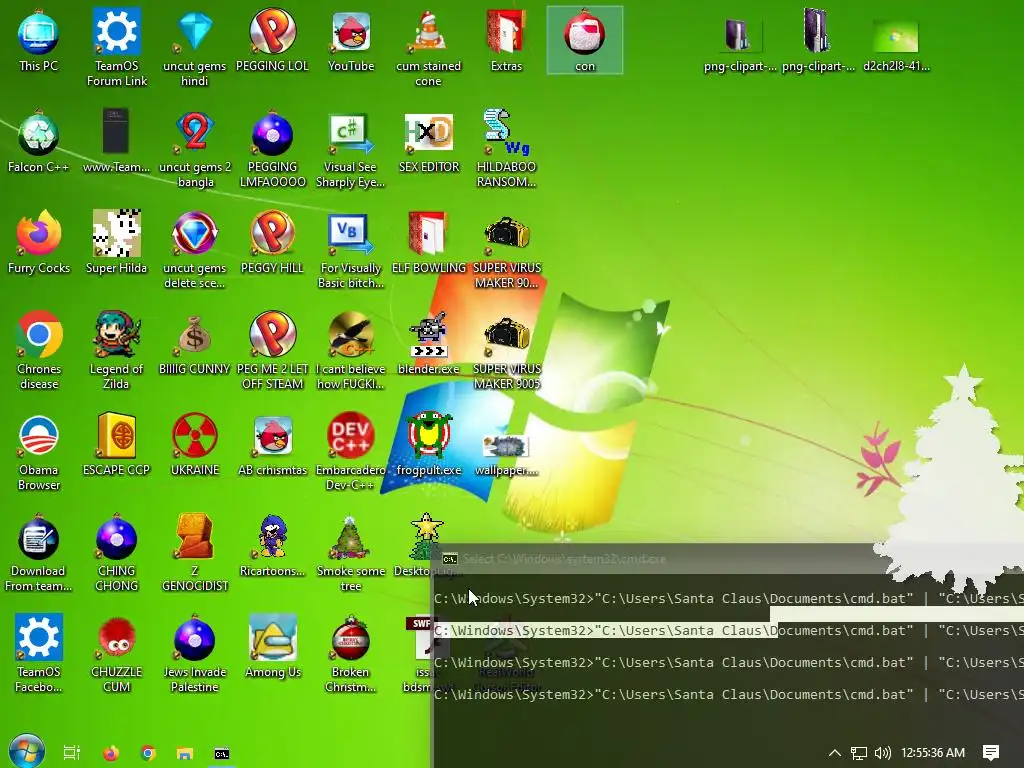Click the PEG ME 2 LET OFF STEAM icon

[x=272, y=334]
